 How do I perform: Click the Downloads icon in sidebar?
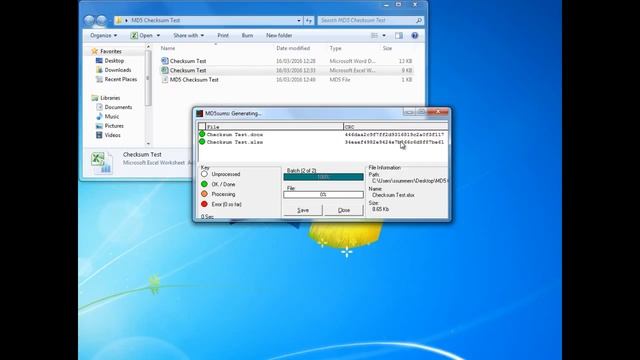pos(99,70)
